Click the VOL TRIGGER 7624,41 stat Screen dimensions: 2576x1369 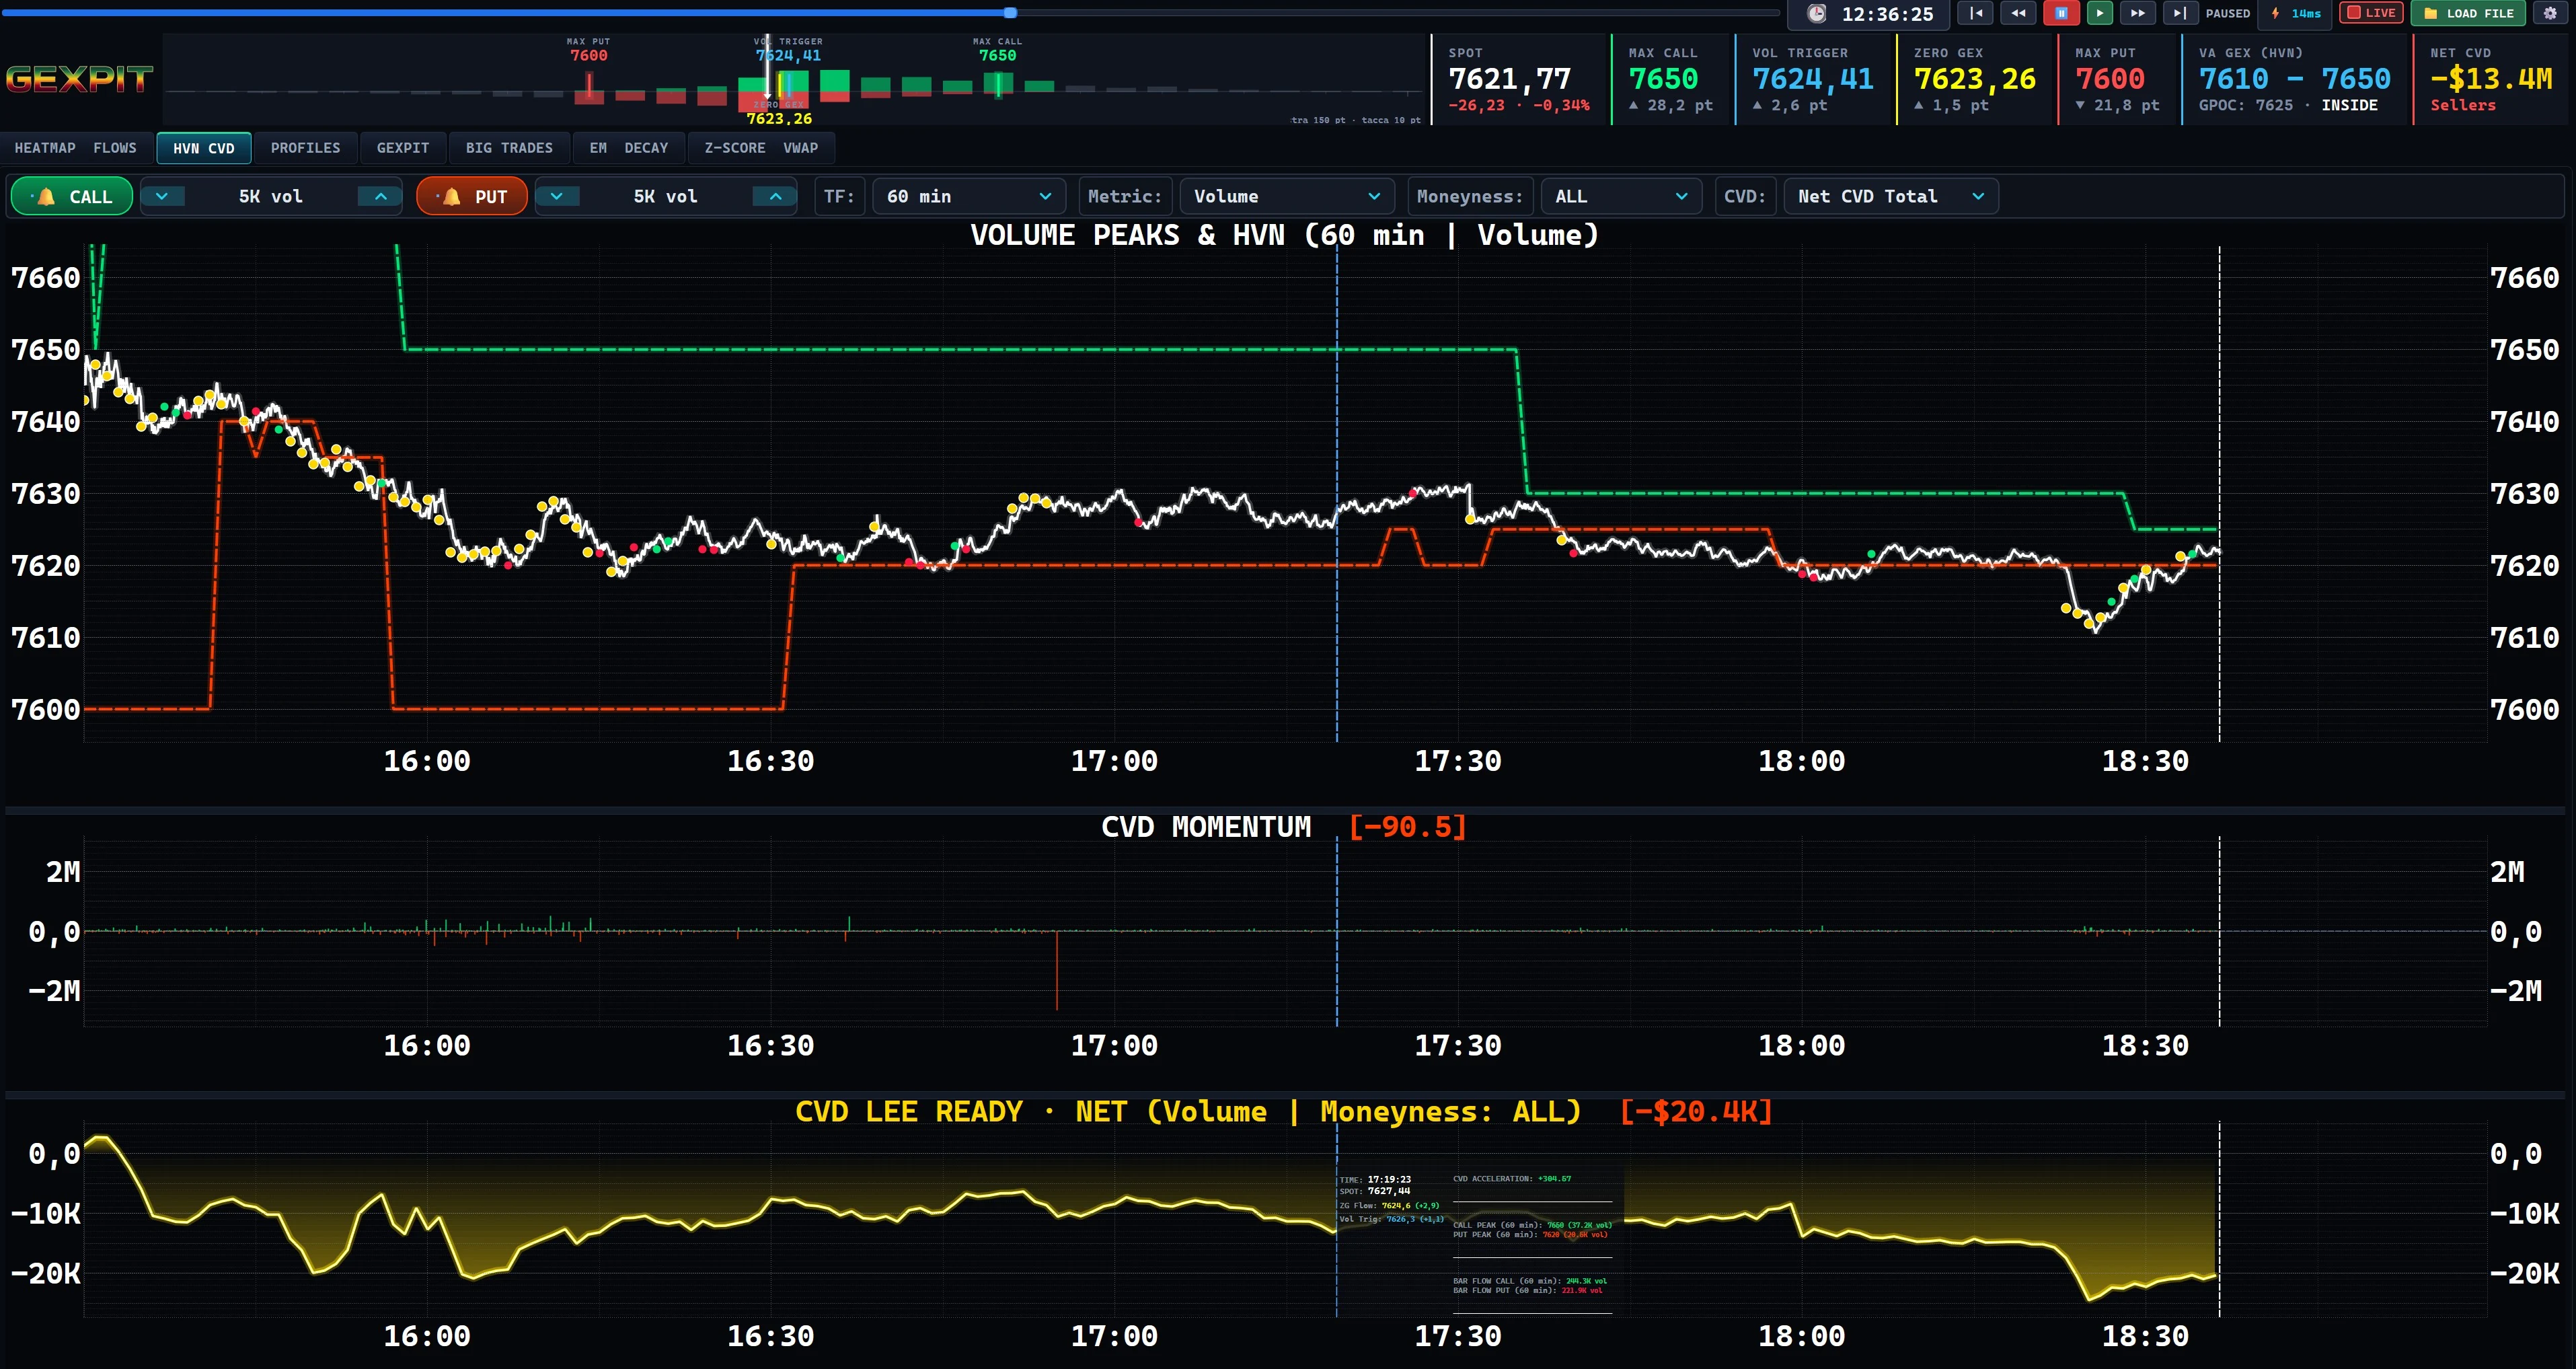tap(1813, 79)
